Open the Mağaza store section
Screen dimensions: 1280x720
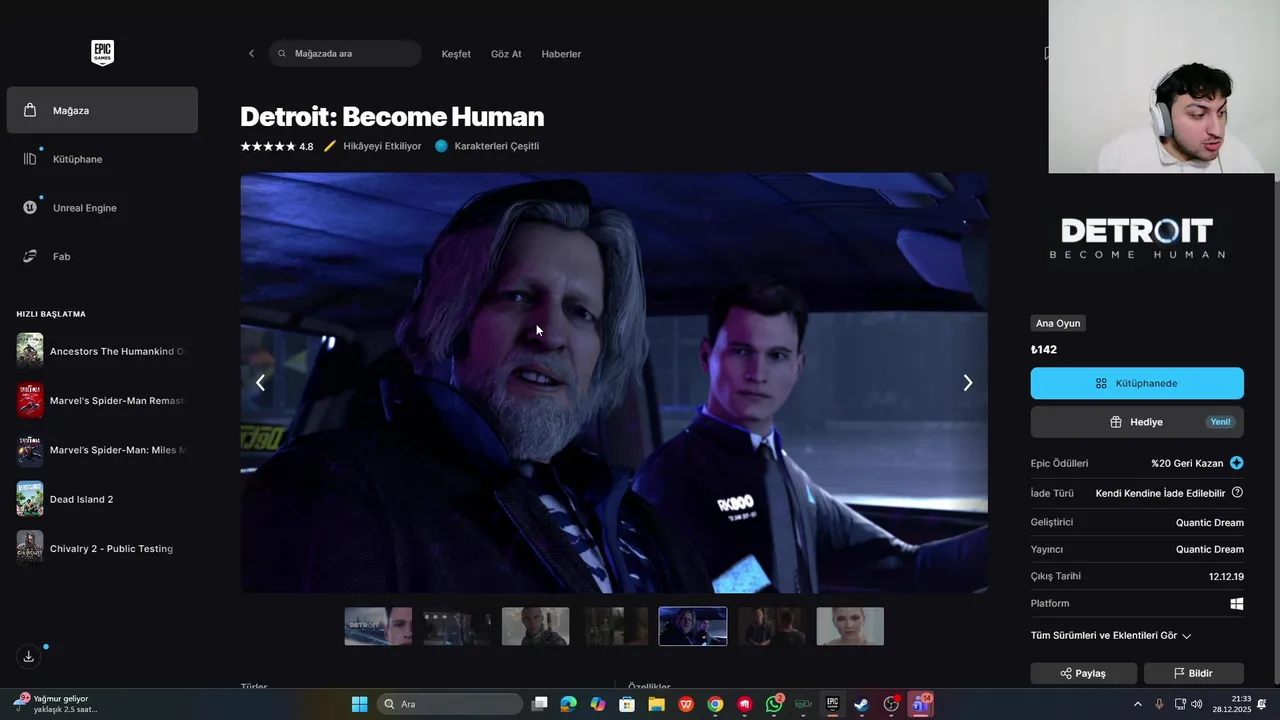coord(102,110)
